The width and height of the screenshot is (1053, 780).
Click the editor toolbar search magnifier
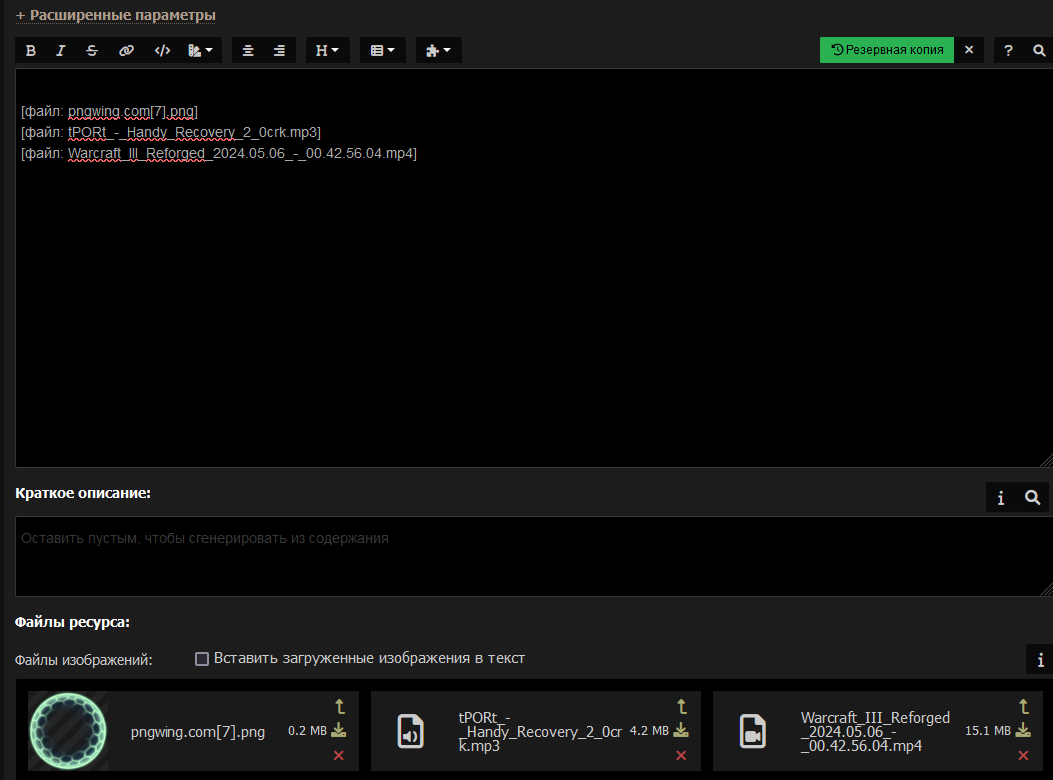tap(1039, 50)
